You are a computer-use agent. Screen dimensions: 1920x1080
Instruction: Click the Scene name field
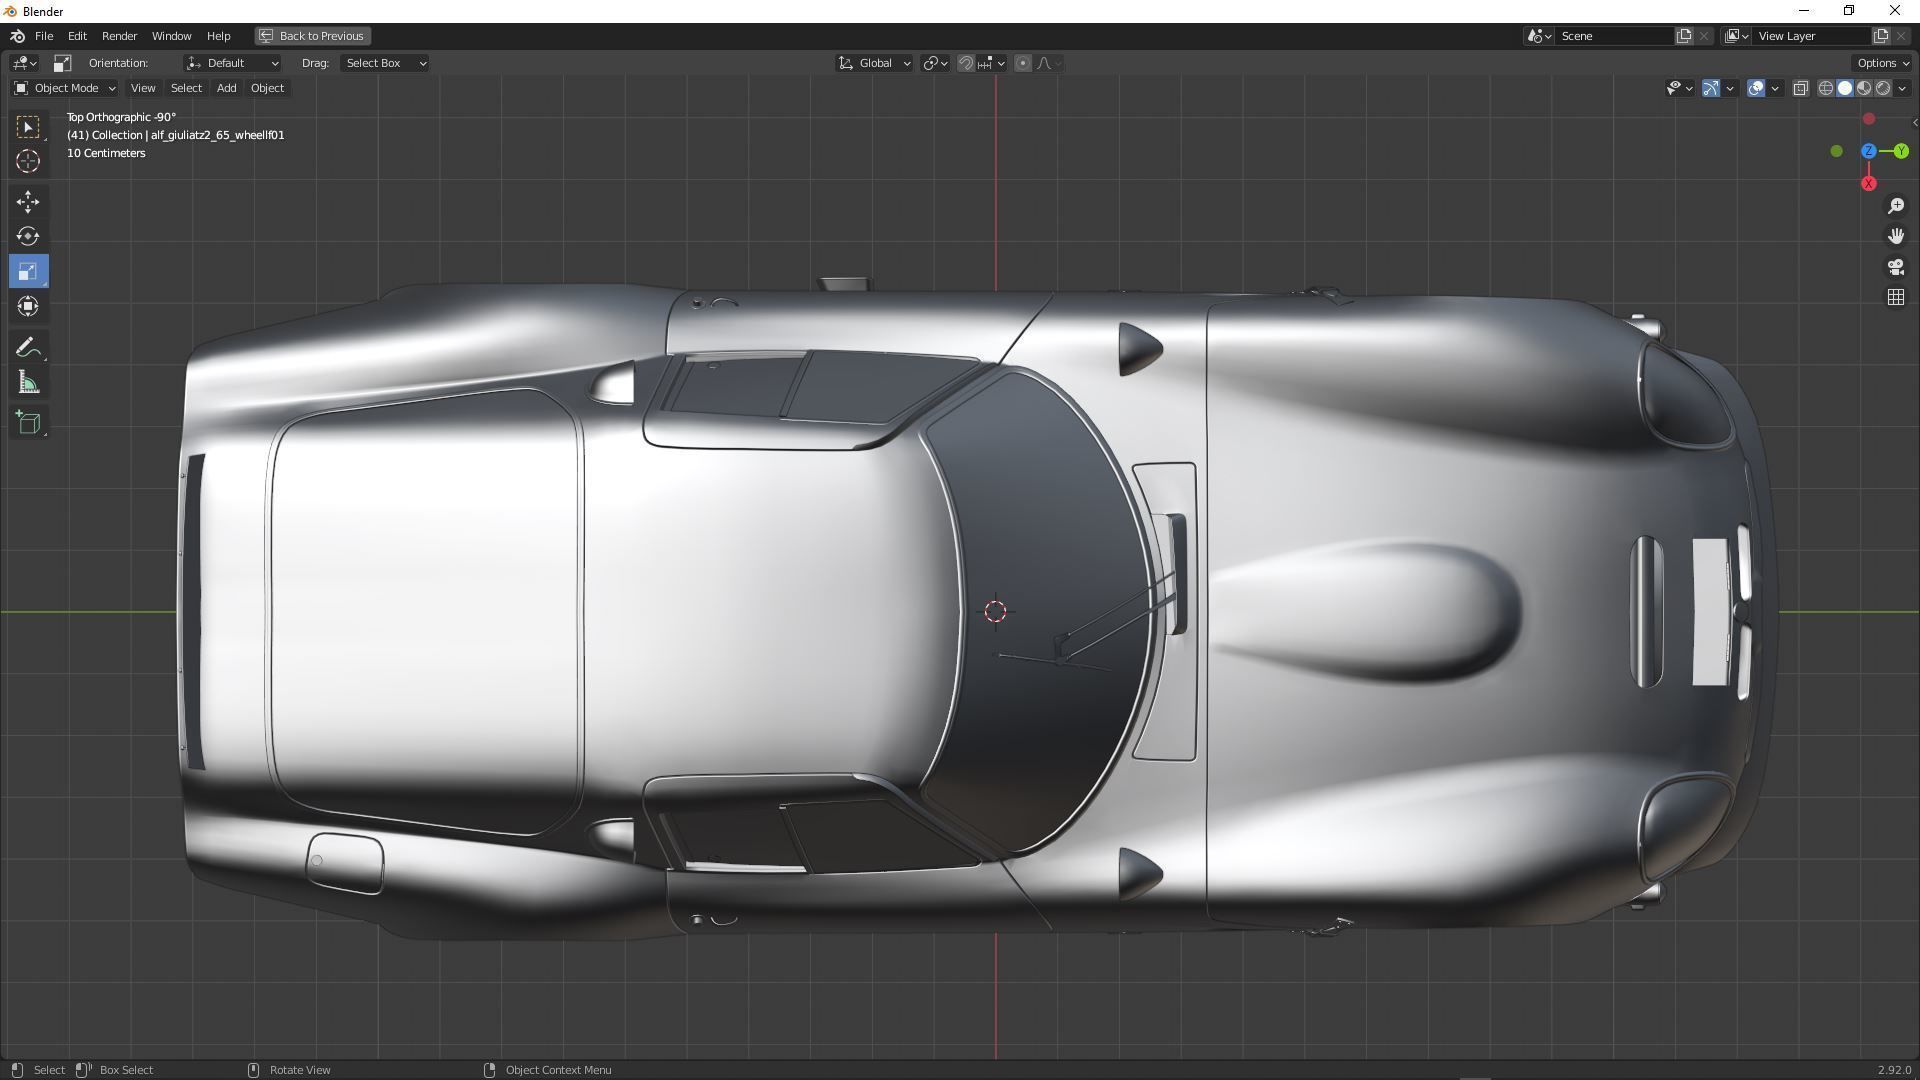click(1612, 36)
